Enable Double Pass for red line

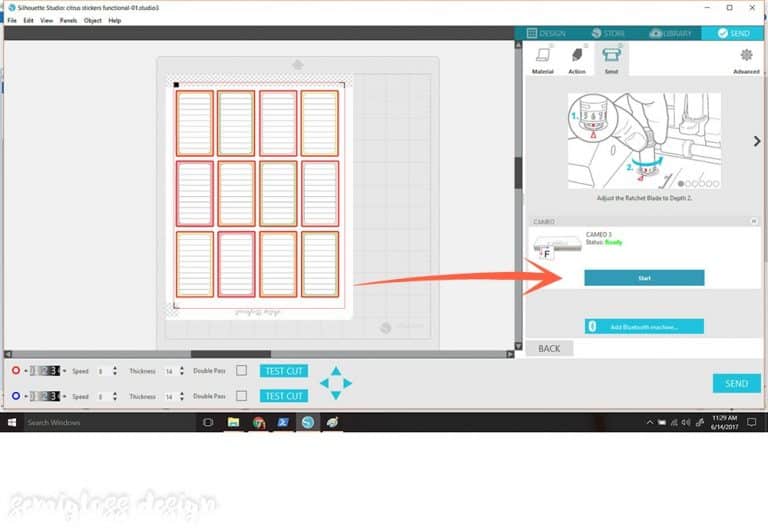point(242,371)
